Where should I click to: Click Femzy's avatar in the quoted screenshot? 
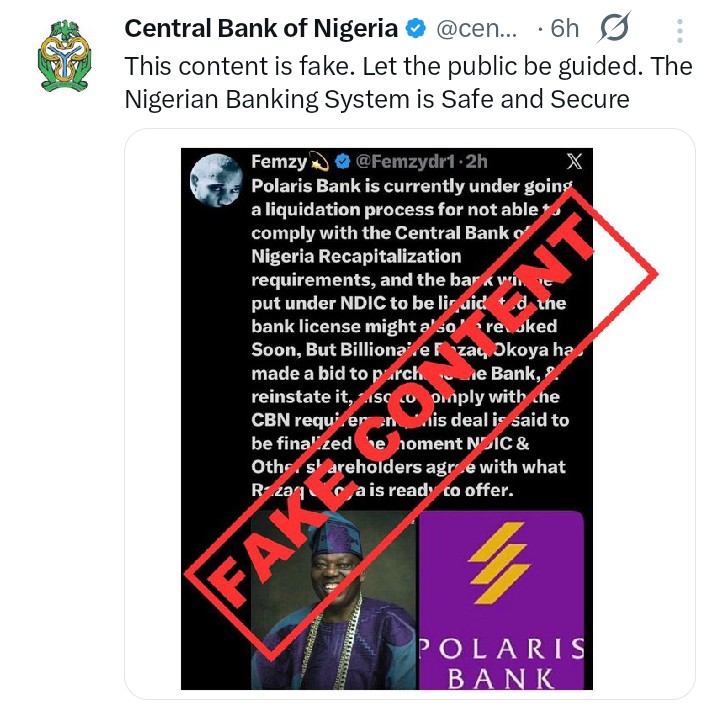click(x=221, y=183)
